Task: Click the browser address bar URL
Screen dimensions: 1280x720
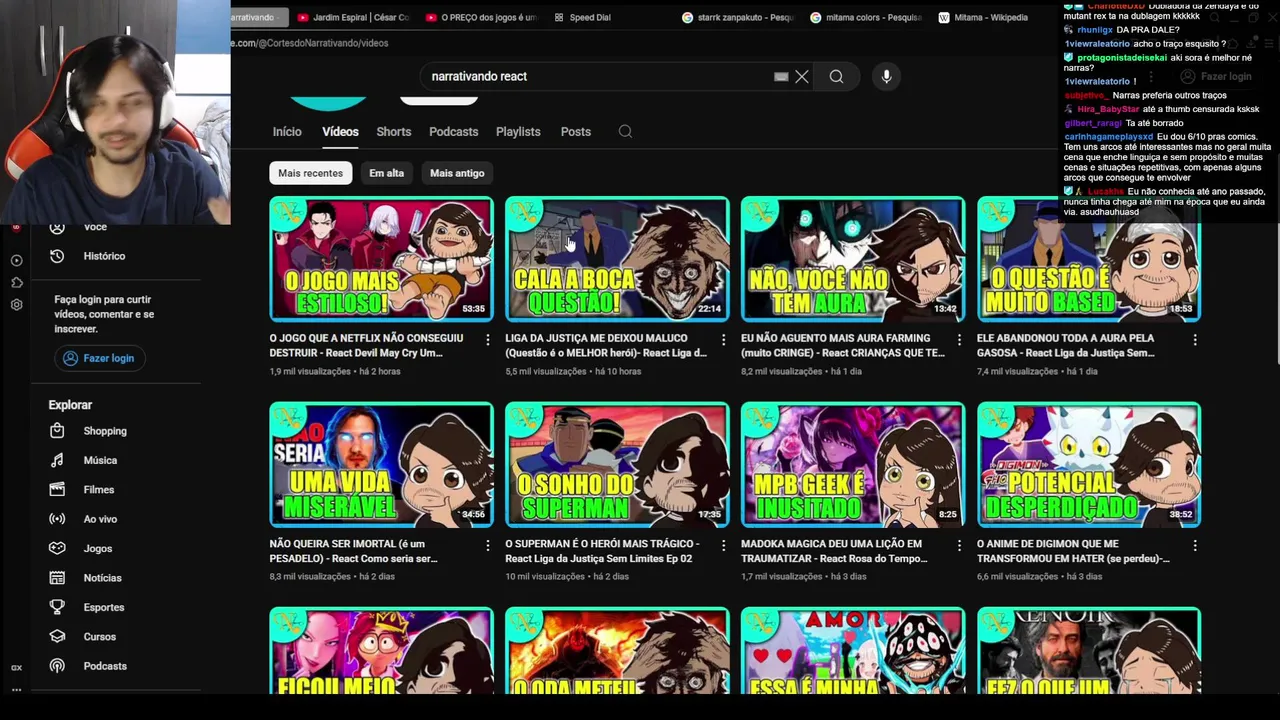Action: point(310,43)
